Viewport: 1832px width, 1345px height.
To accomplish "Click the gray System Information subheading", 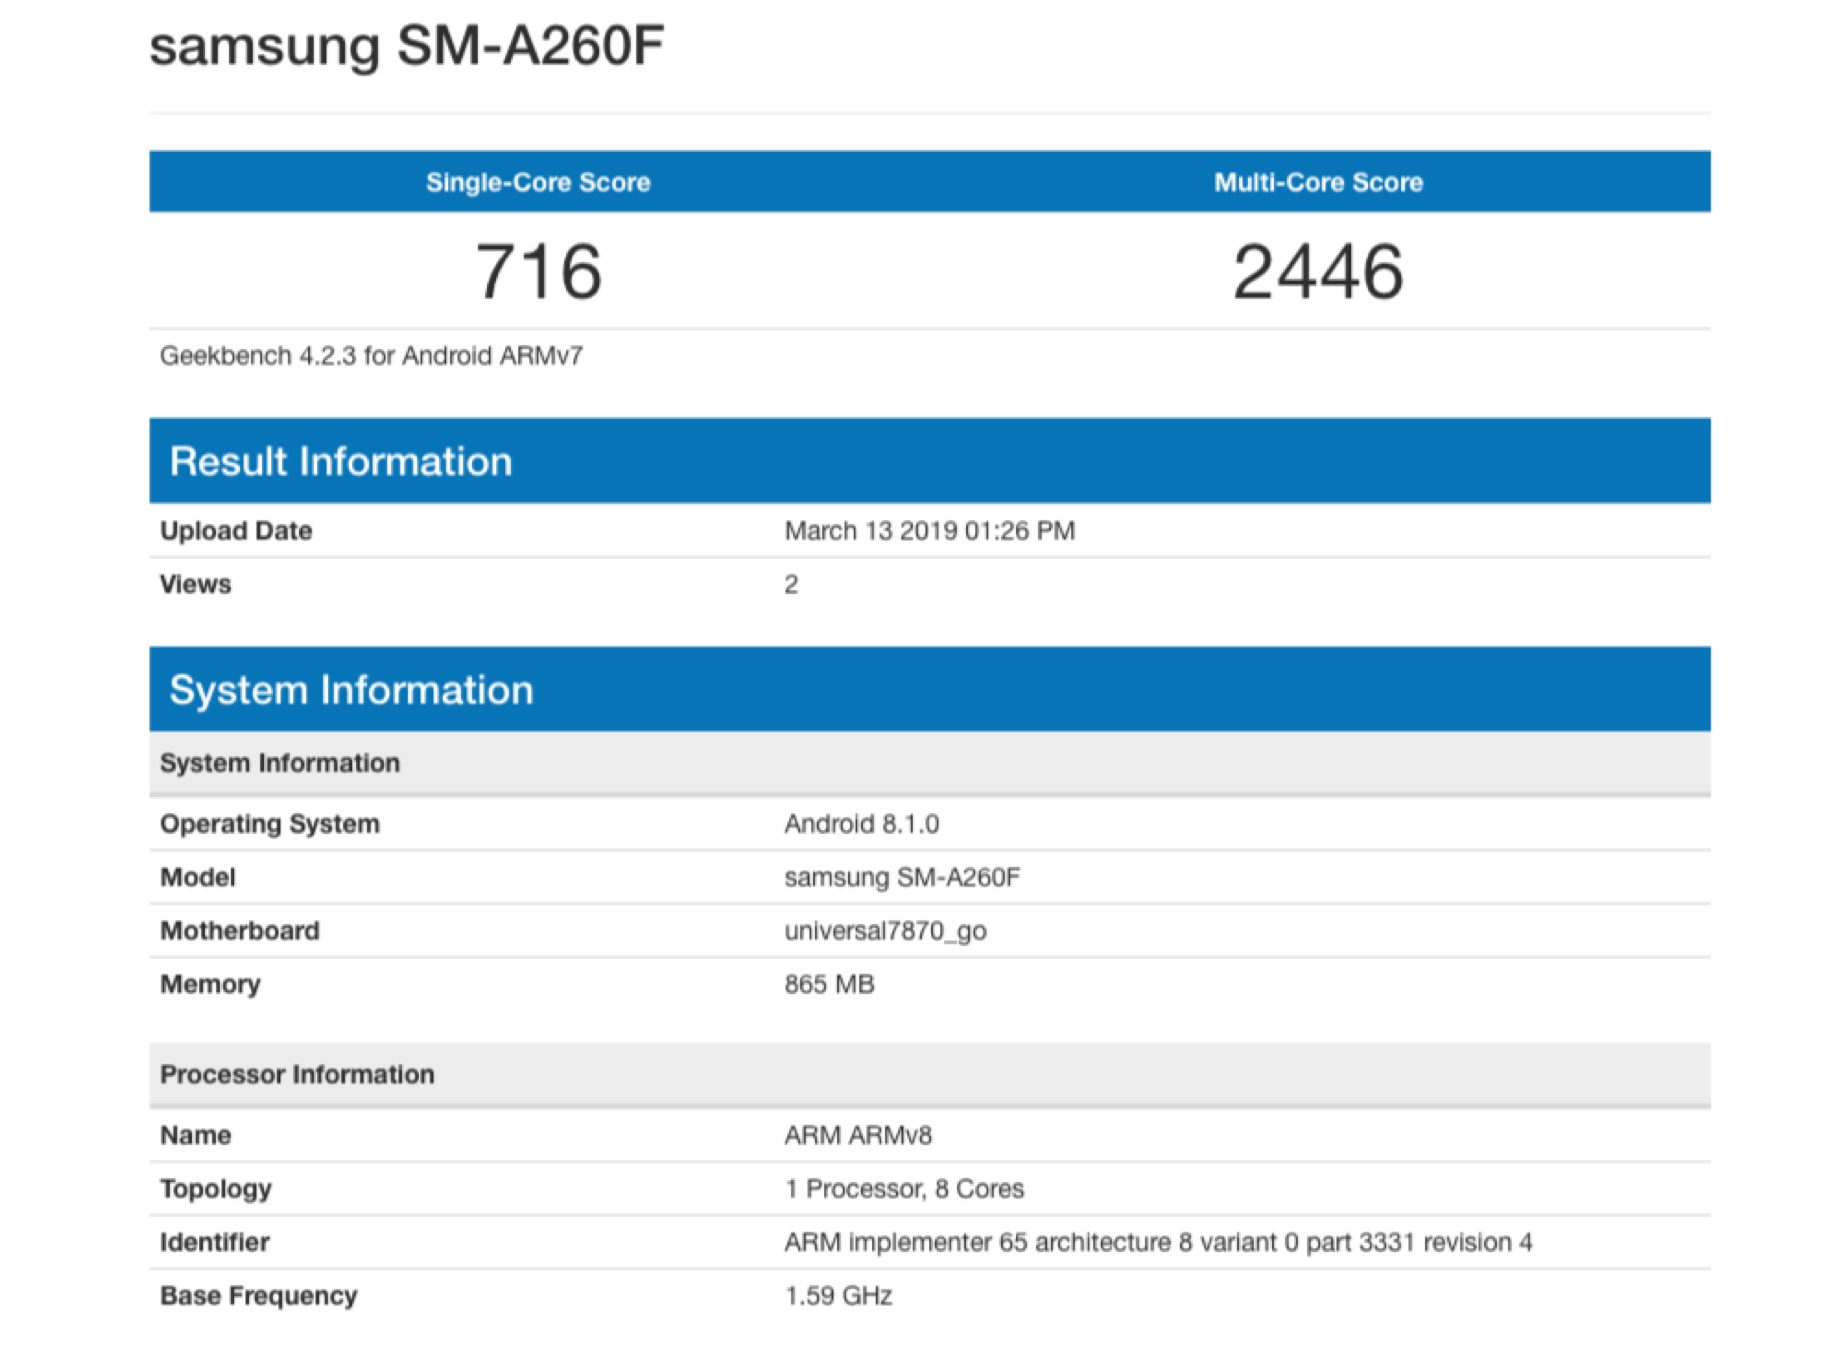I will point(280,763).
